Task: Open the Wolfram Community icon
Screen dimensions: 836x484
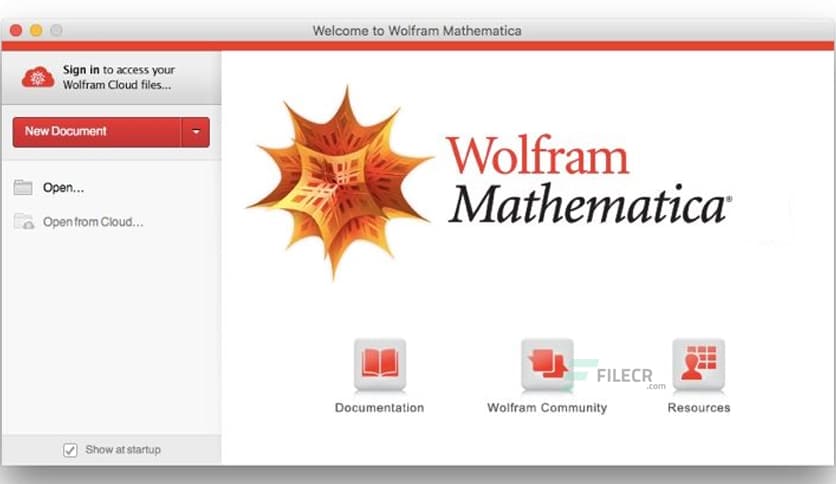Action: coord(547,365)
